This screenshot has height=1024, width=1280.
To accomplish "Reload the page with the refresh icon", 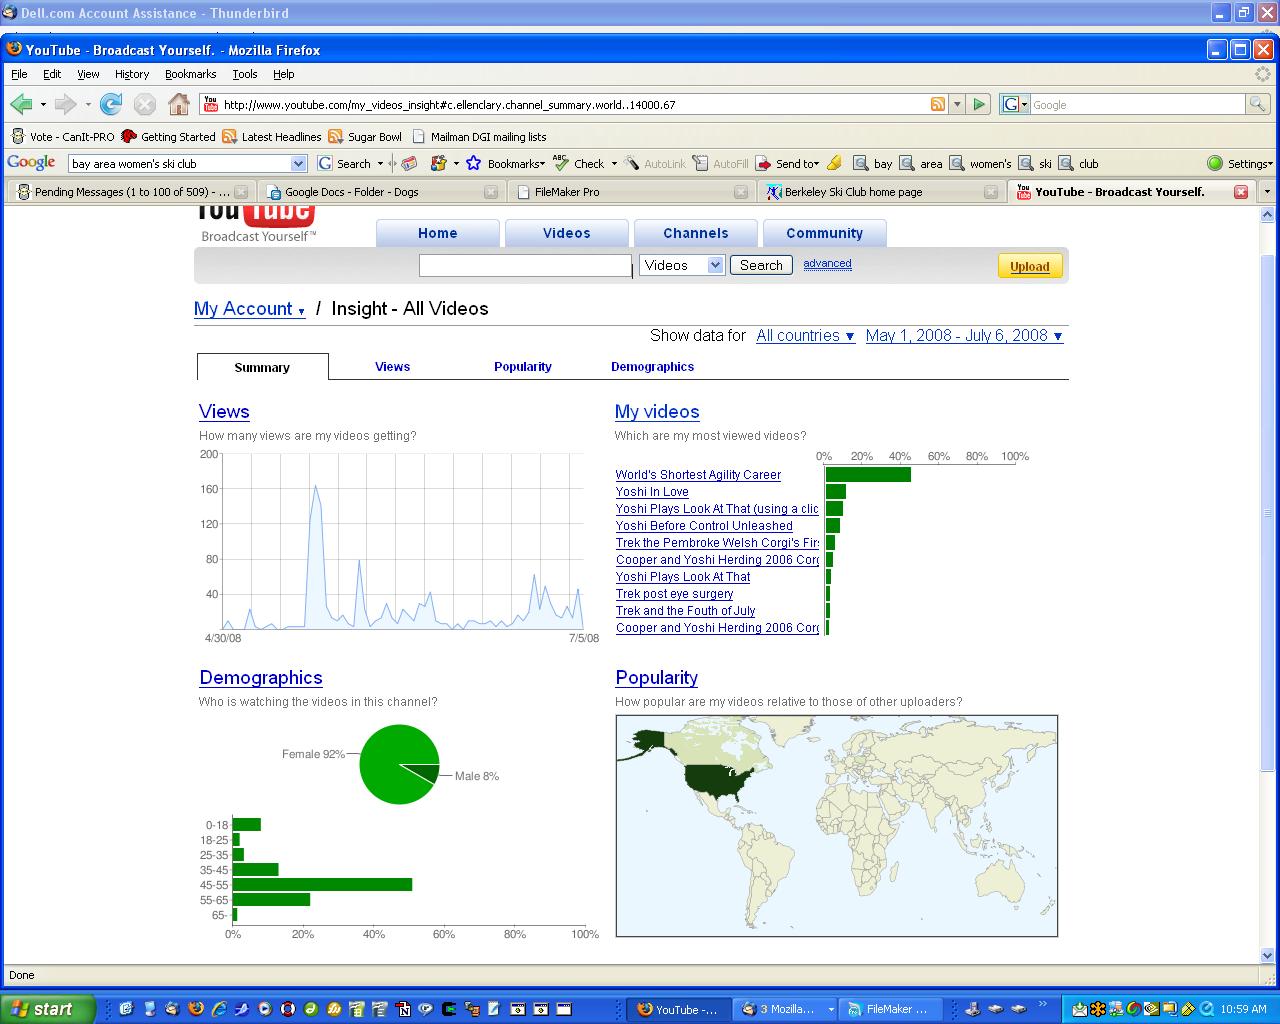I will (x=111, y=104).
